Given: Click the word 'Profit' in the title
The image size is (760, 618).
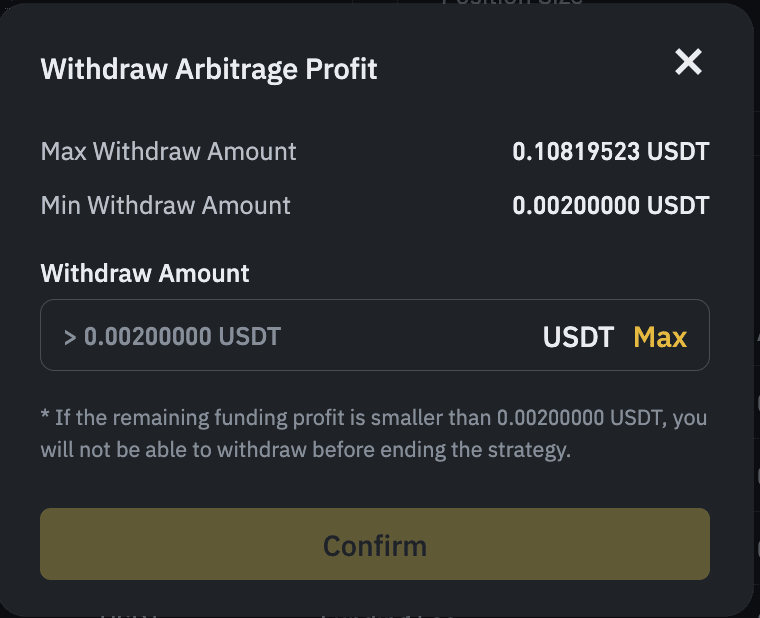Looking at the screenshot, I should [341, 69].
